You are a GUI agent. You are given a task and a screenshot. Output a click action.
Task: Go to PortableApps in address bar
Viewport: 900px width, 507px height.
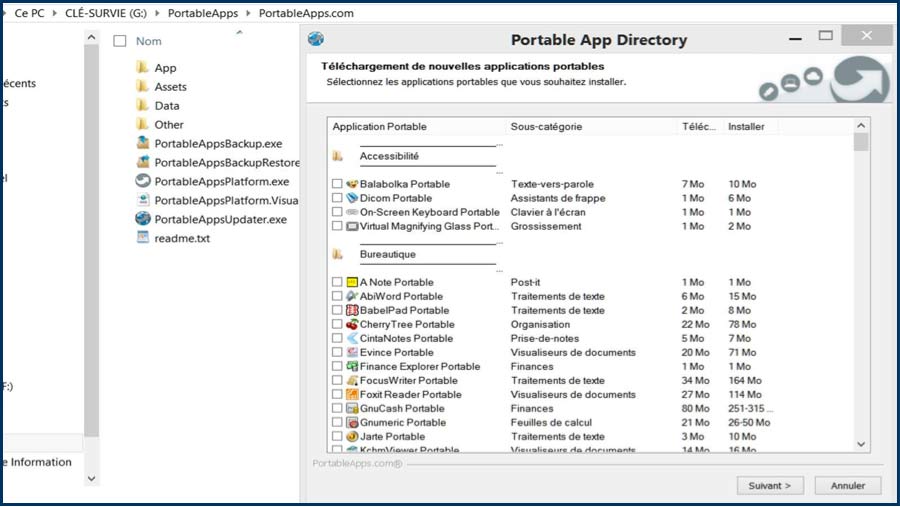[x=203, y=13]
